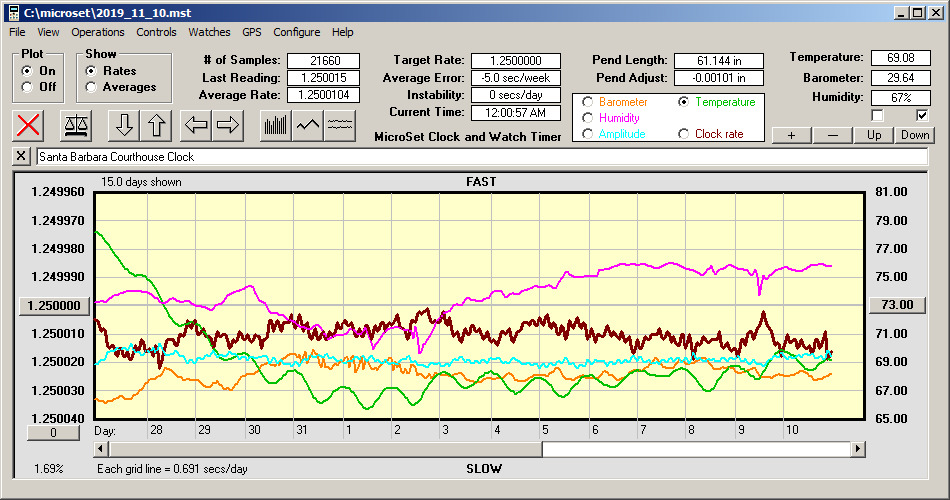Click the Humidity value field
950x500 pixels.
coord(900,97)
